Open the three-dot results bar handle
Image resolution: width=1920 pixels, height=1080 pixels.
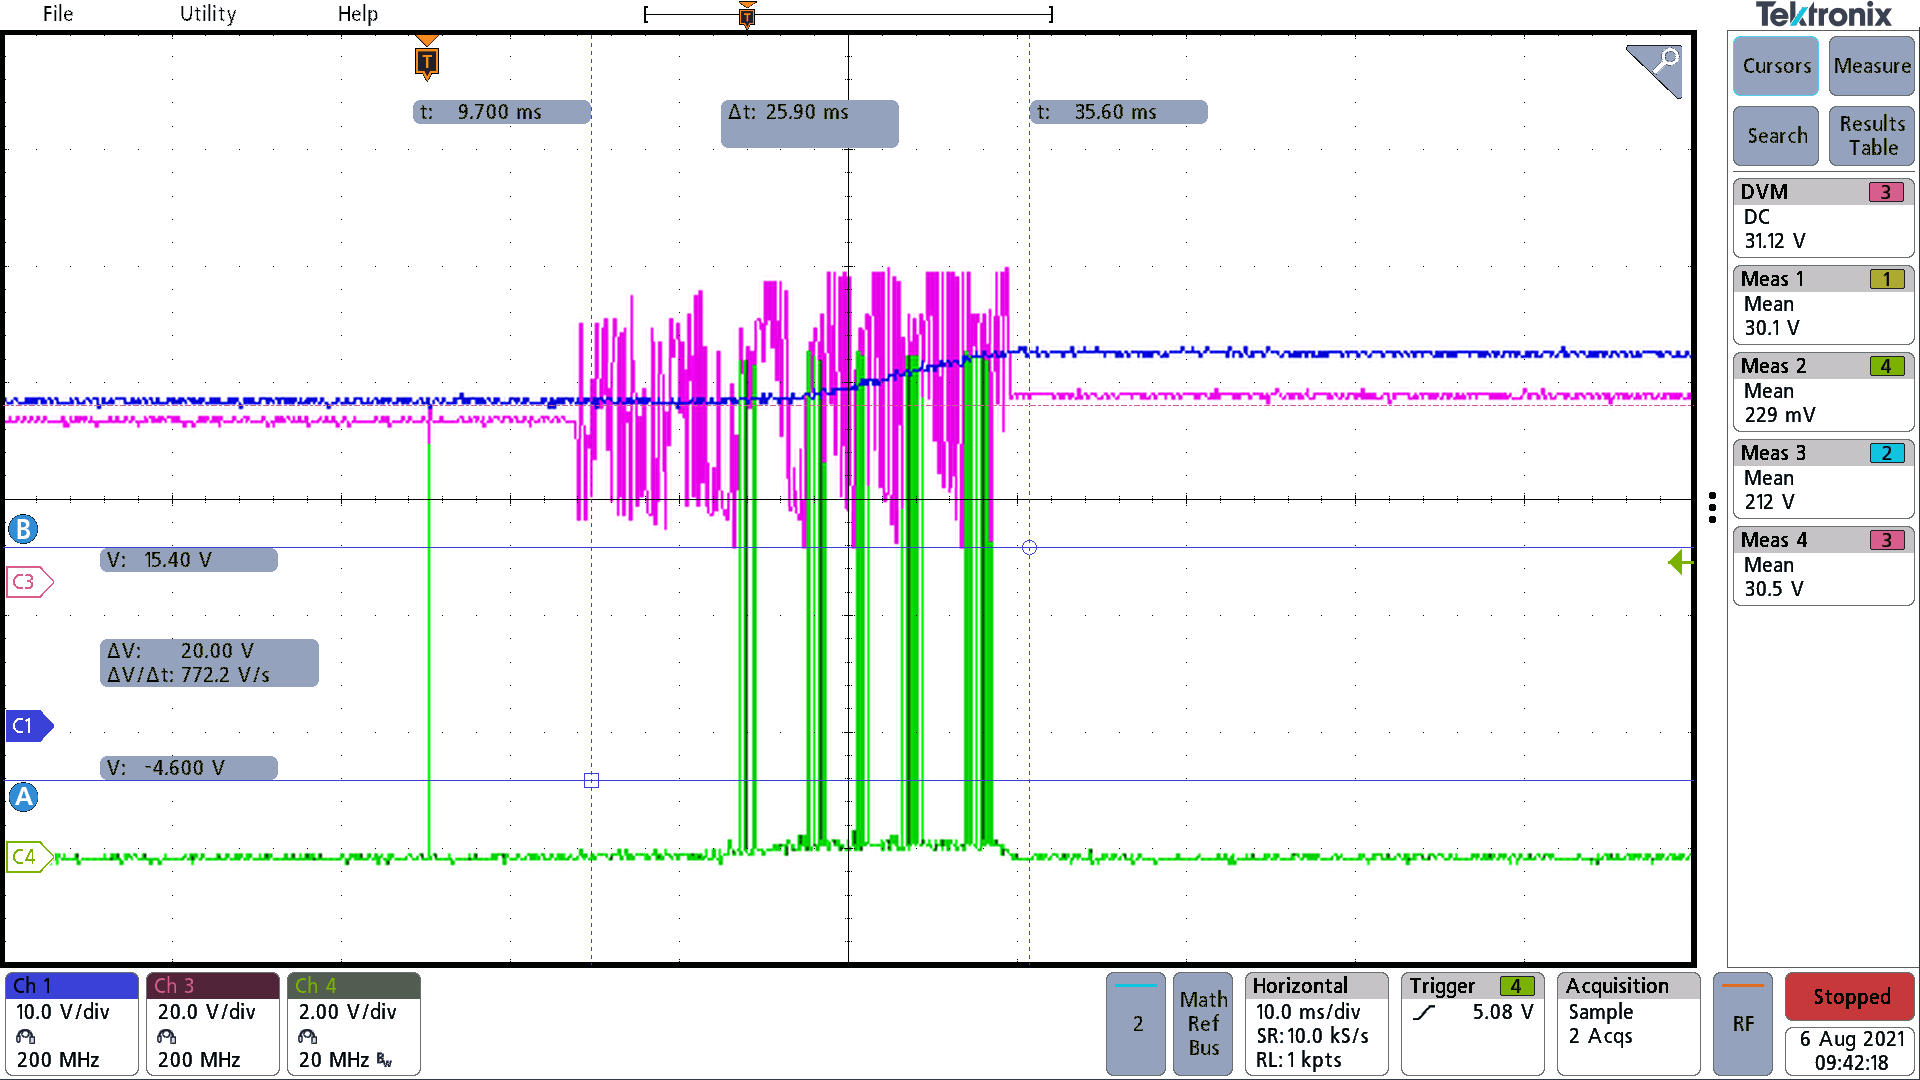tap(1712, 507)
